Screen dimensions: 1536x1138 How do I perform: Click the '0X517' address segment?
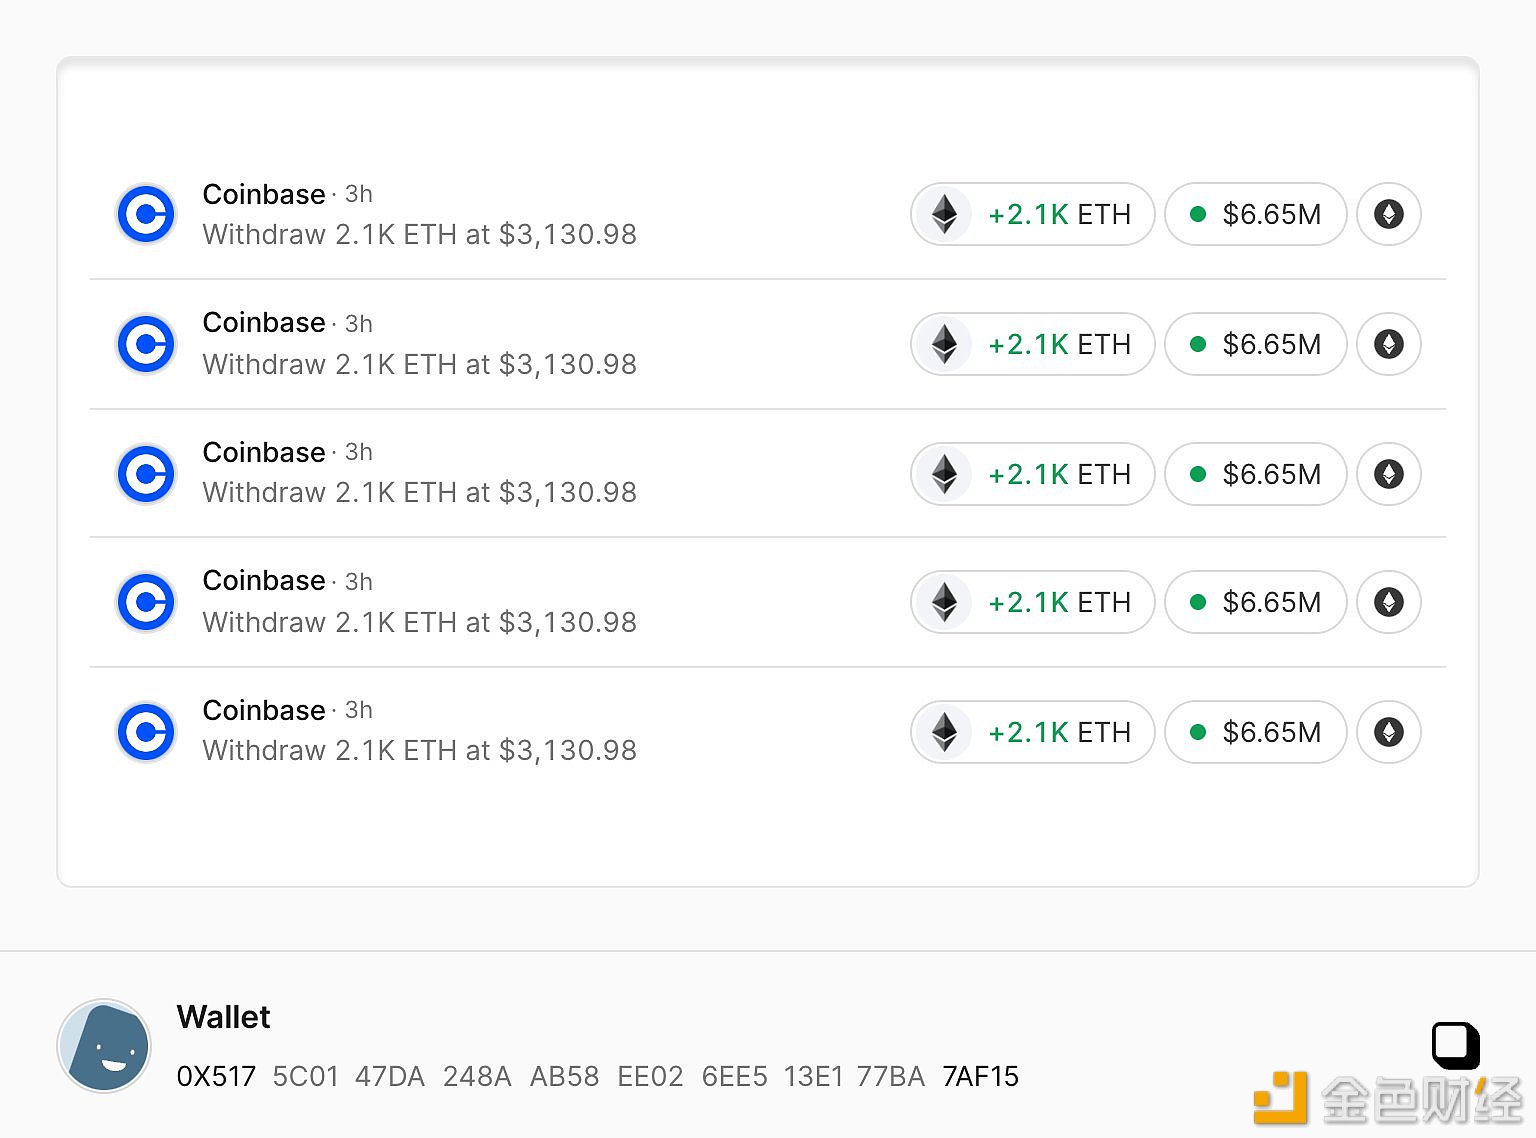[x=216, y=1076]
